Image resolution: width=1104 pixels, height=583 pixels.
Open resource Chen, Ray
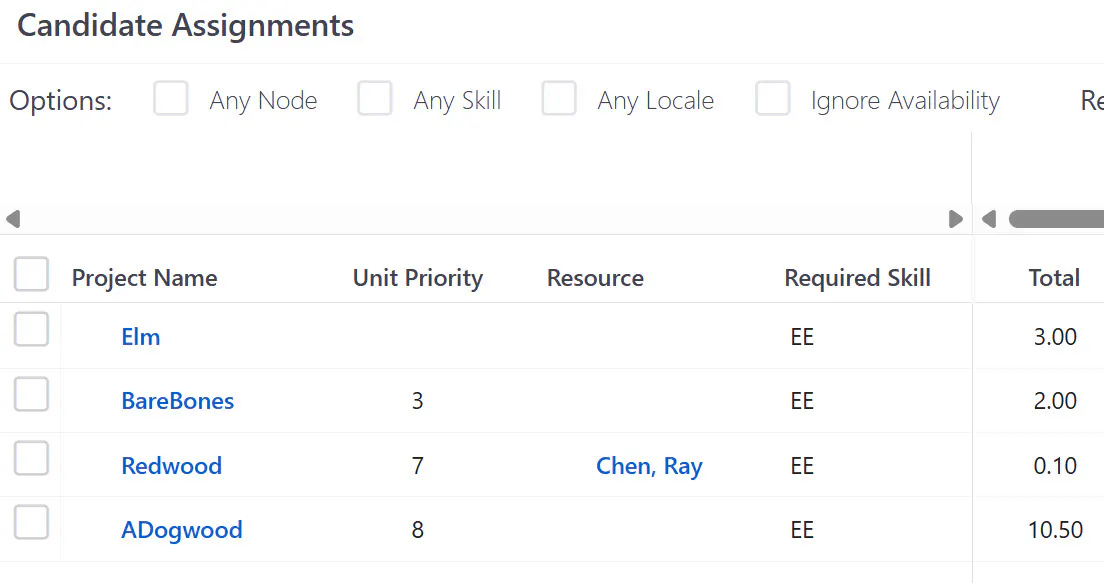click(x=649, y=466)
